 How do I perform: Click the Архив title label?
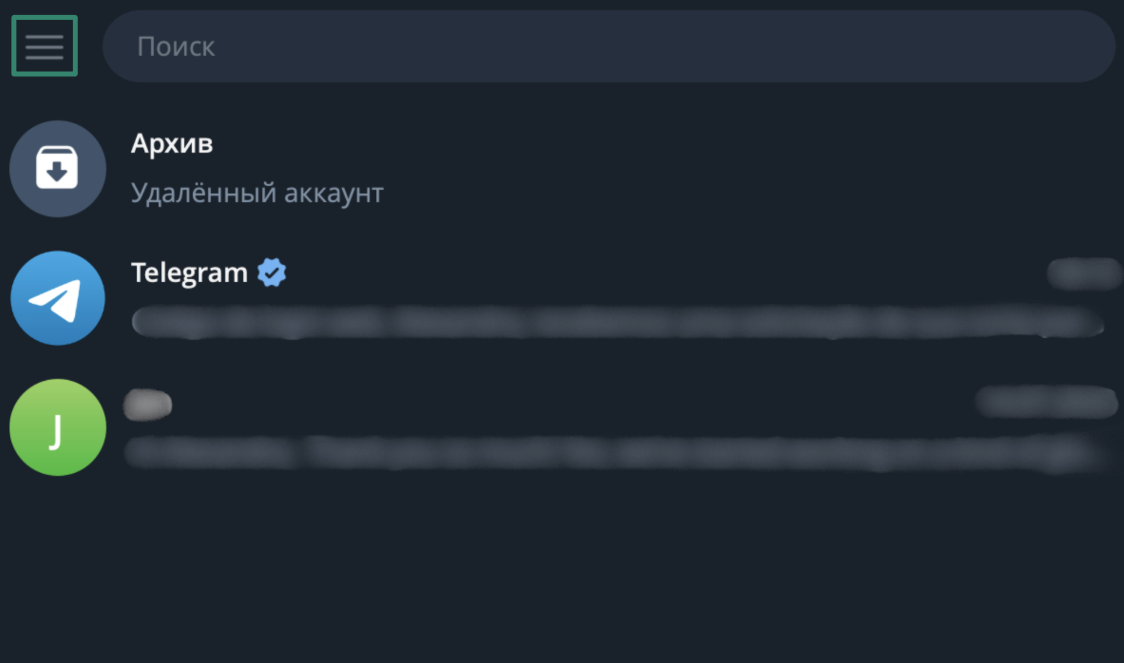tap(171, 142)
